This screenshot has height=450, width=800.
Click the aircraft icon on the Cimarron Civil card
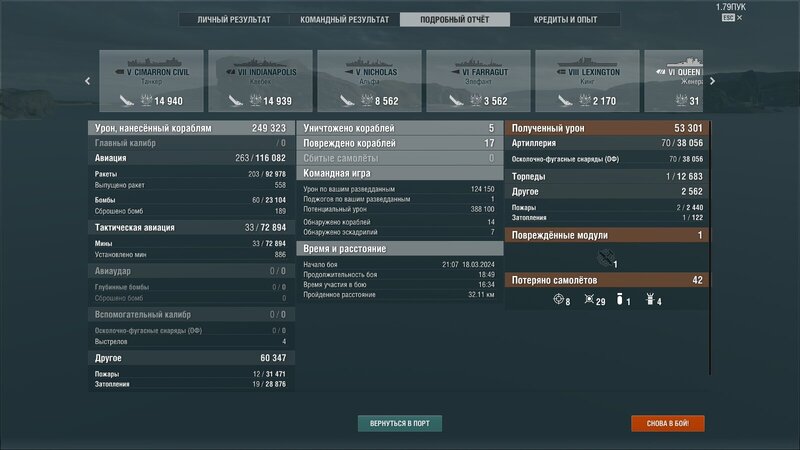coord(127,101)
